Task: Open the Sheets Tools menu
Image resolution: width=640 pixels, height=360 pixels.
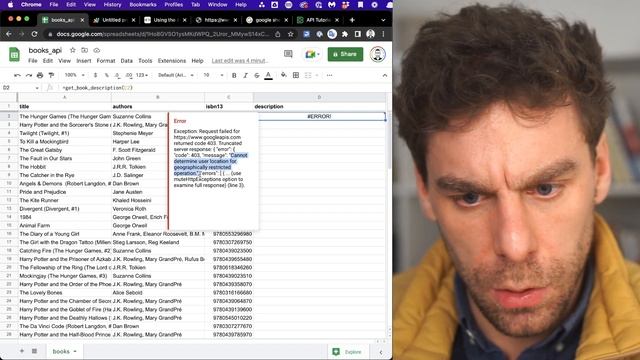Action: pyautogui.click(x=145, y=60)
